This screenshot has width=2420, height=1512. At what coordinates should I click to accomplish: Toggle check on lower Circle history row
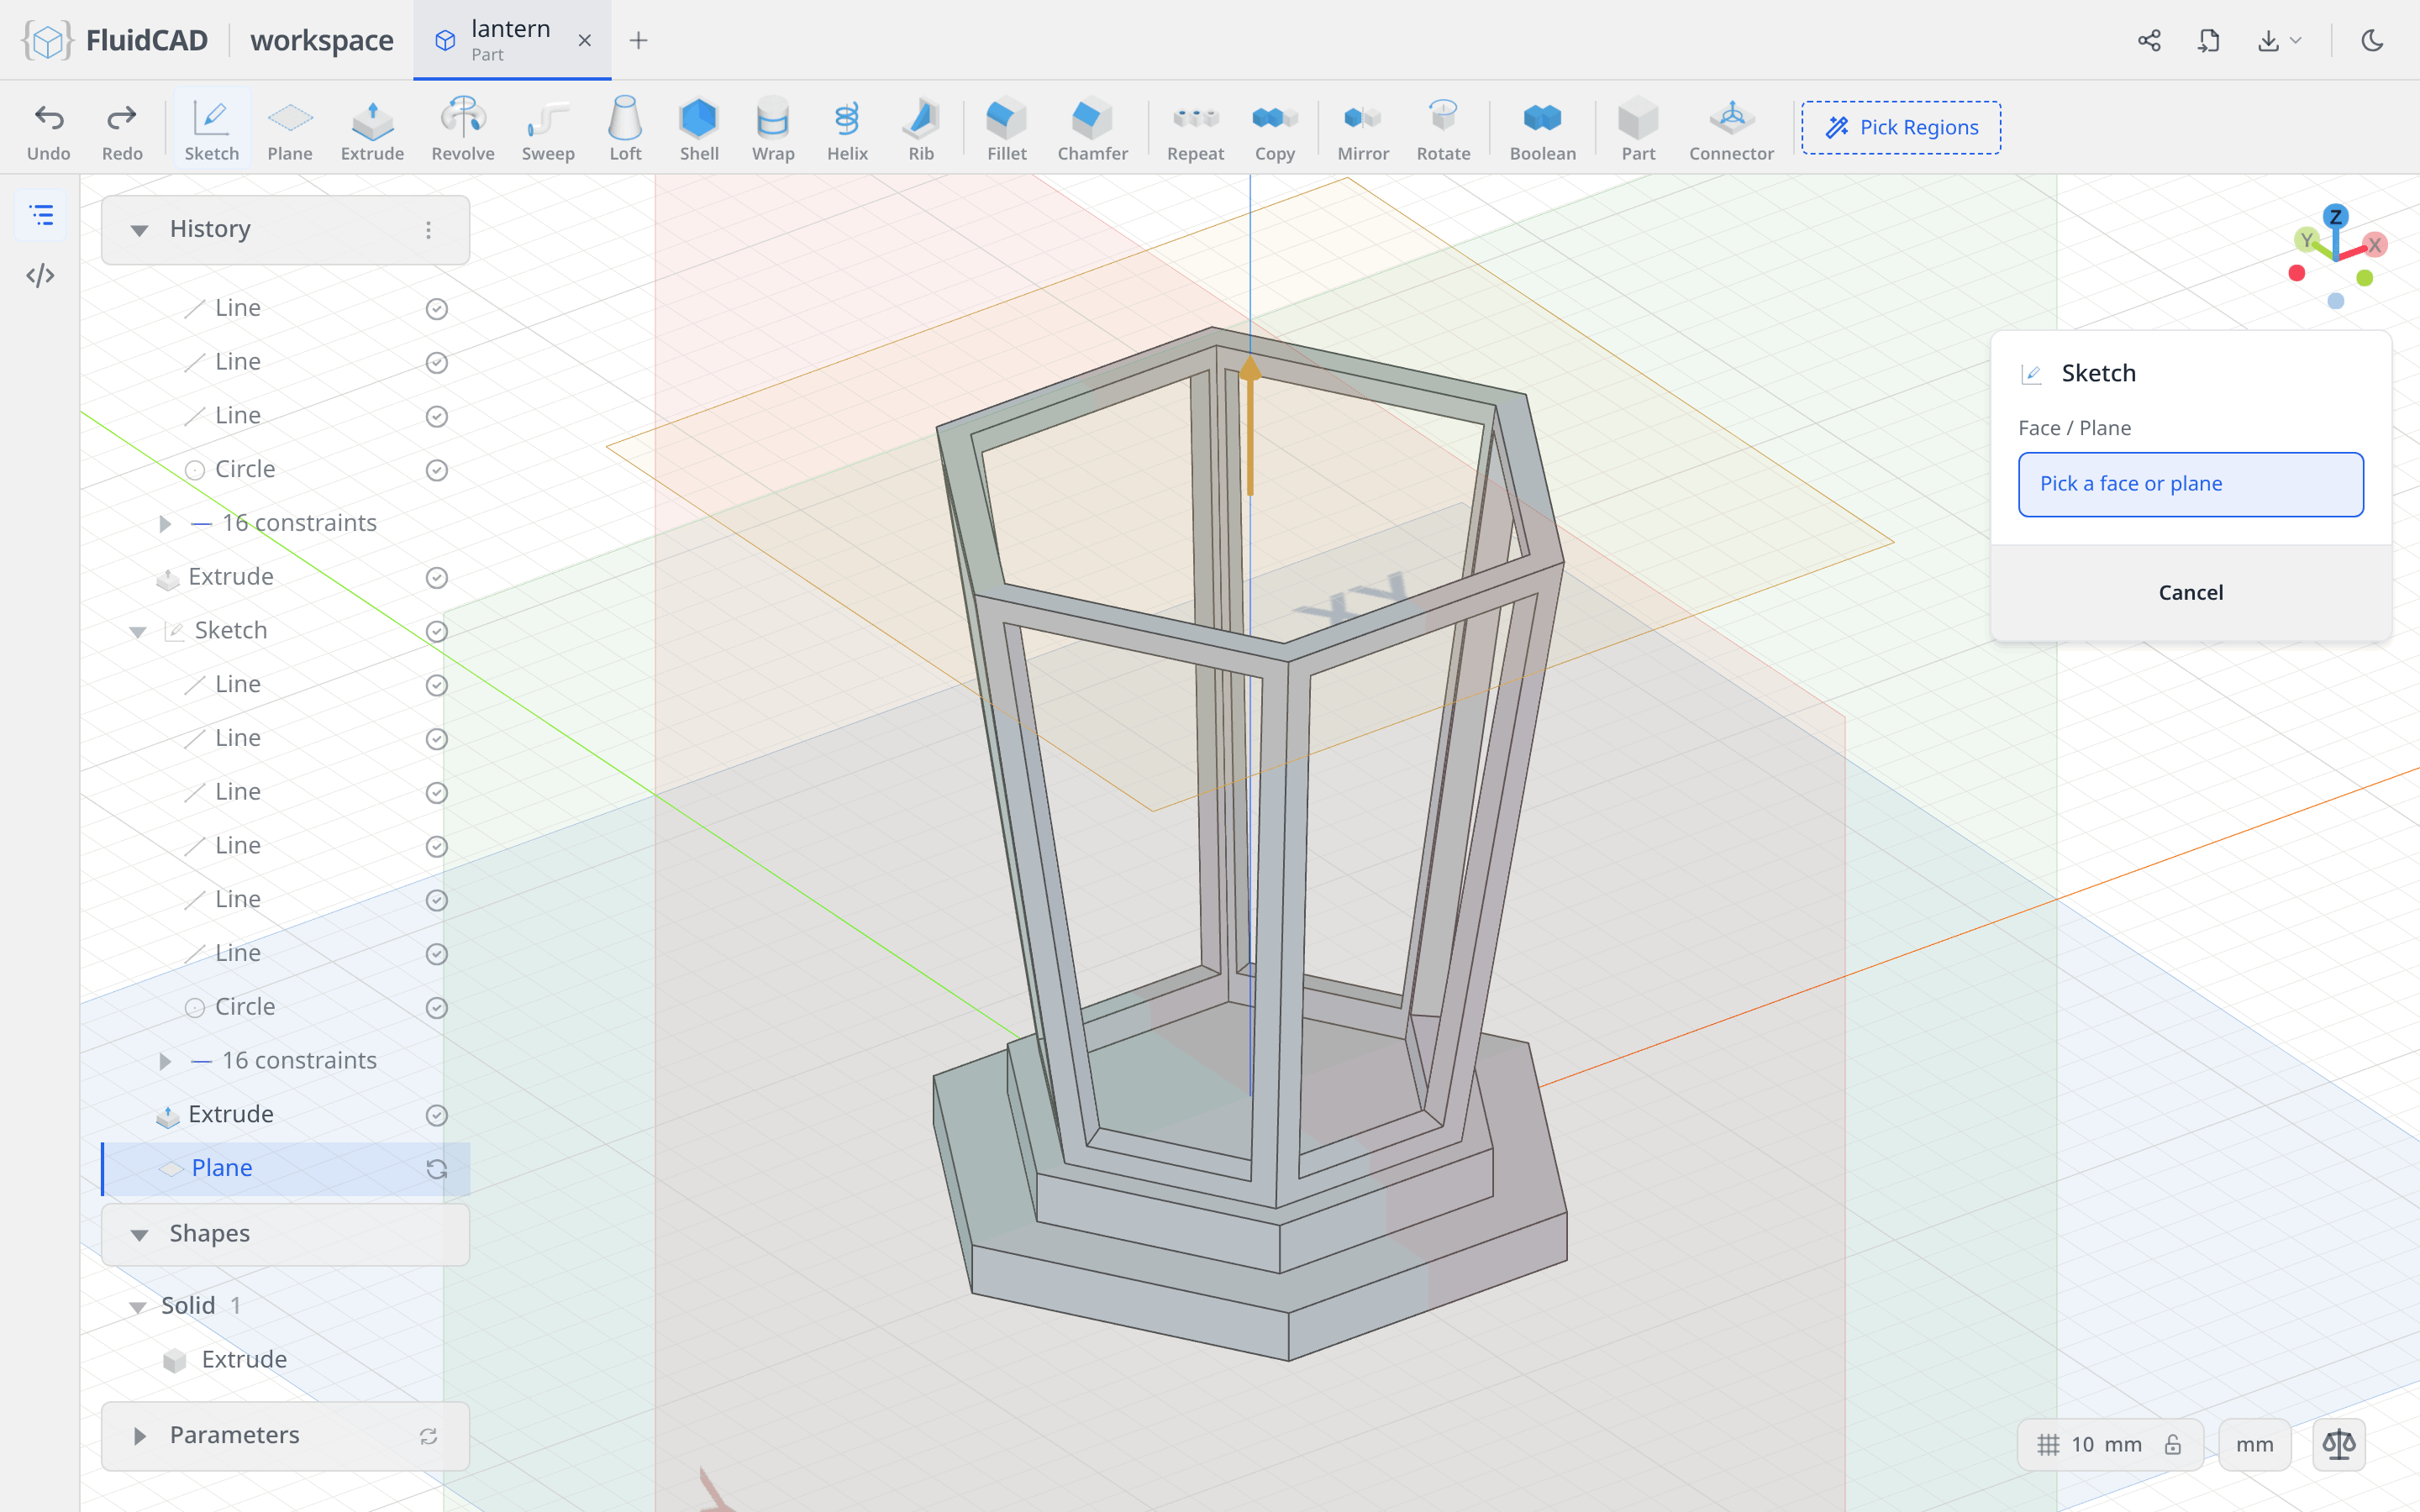tap(436, 1008)
